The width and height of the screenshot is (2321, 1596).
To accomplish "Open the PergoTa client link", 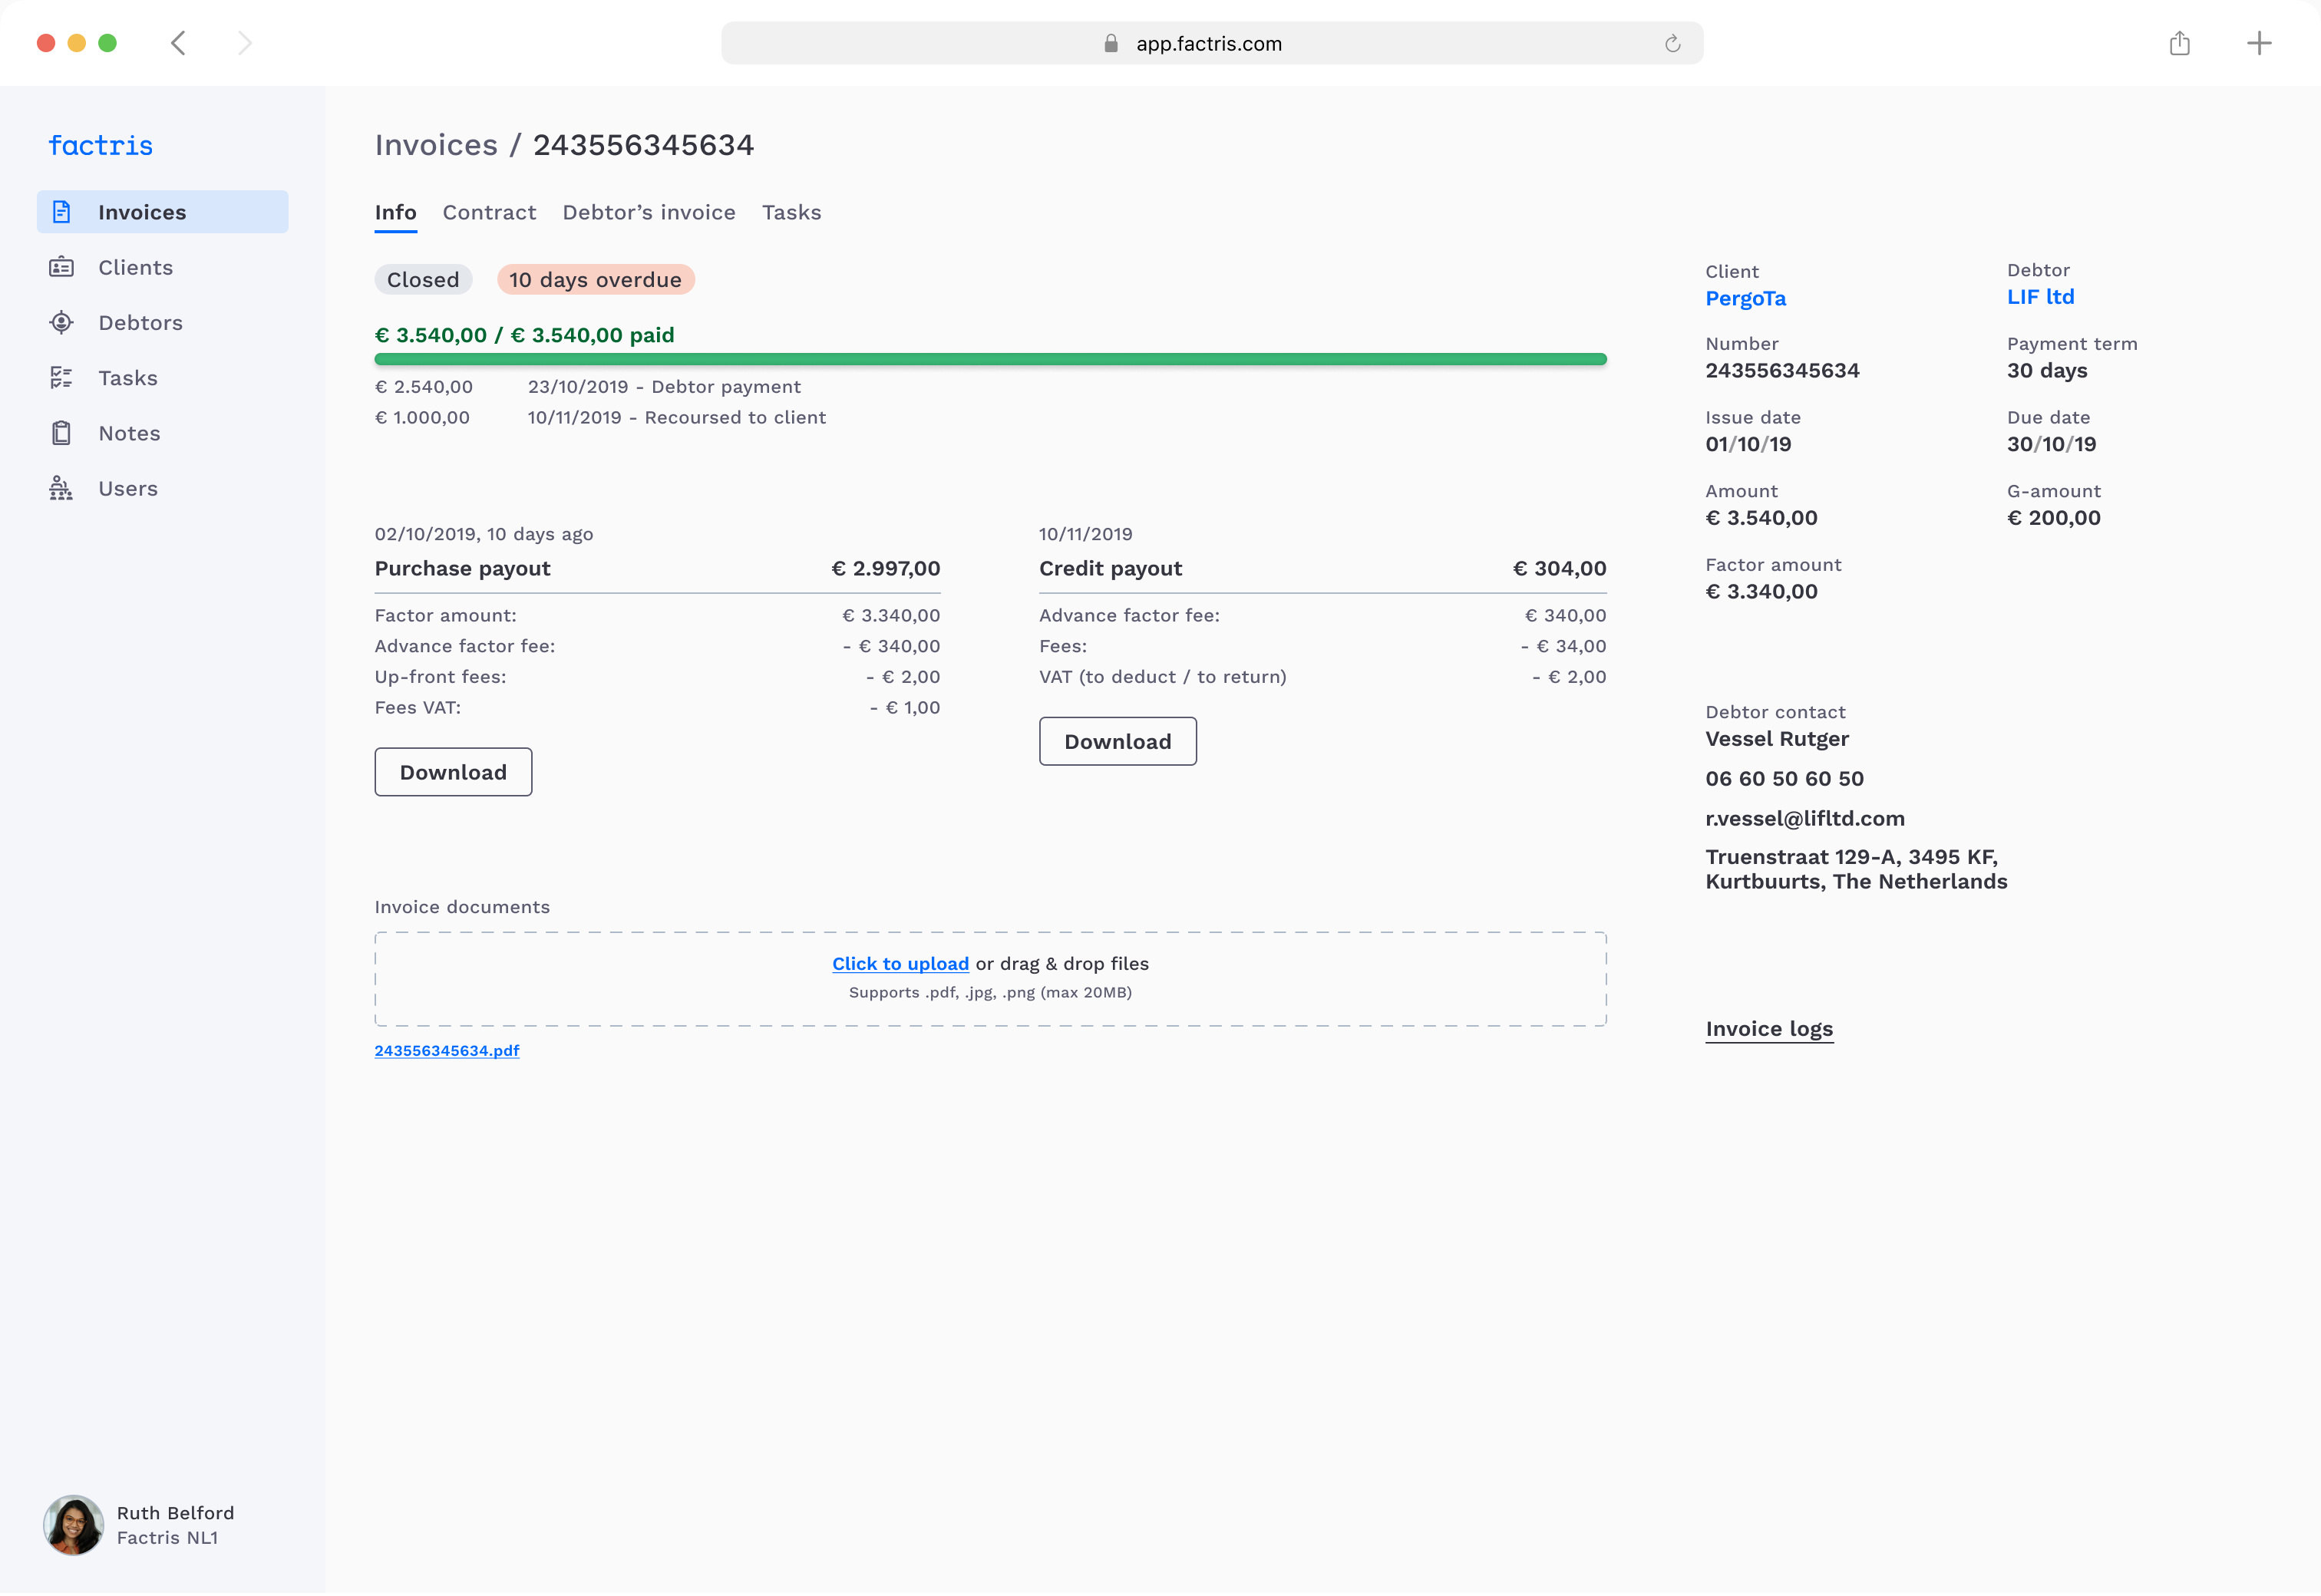I will (x=1745, y=298).
